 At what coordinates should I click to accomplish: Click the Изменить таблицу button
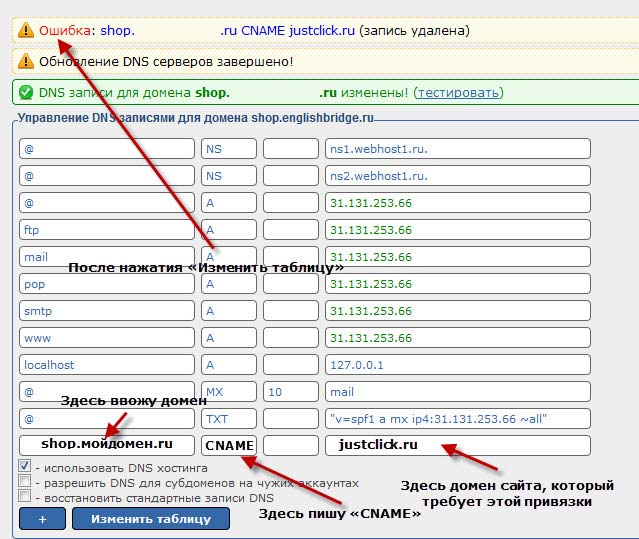151,519
